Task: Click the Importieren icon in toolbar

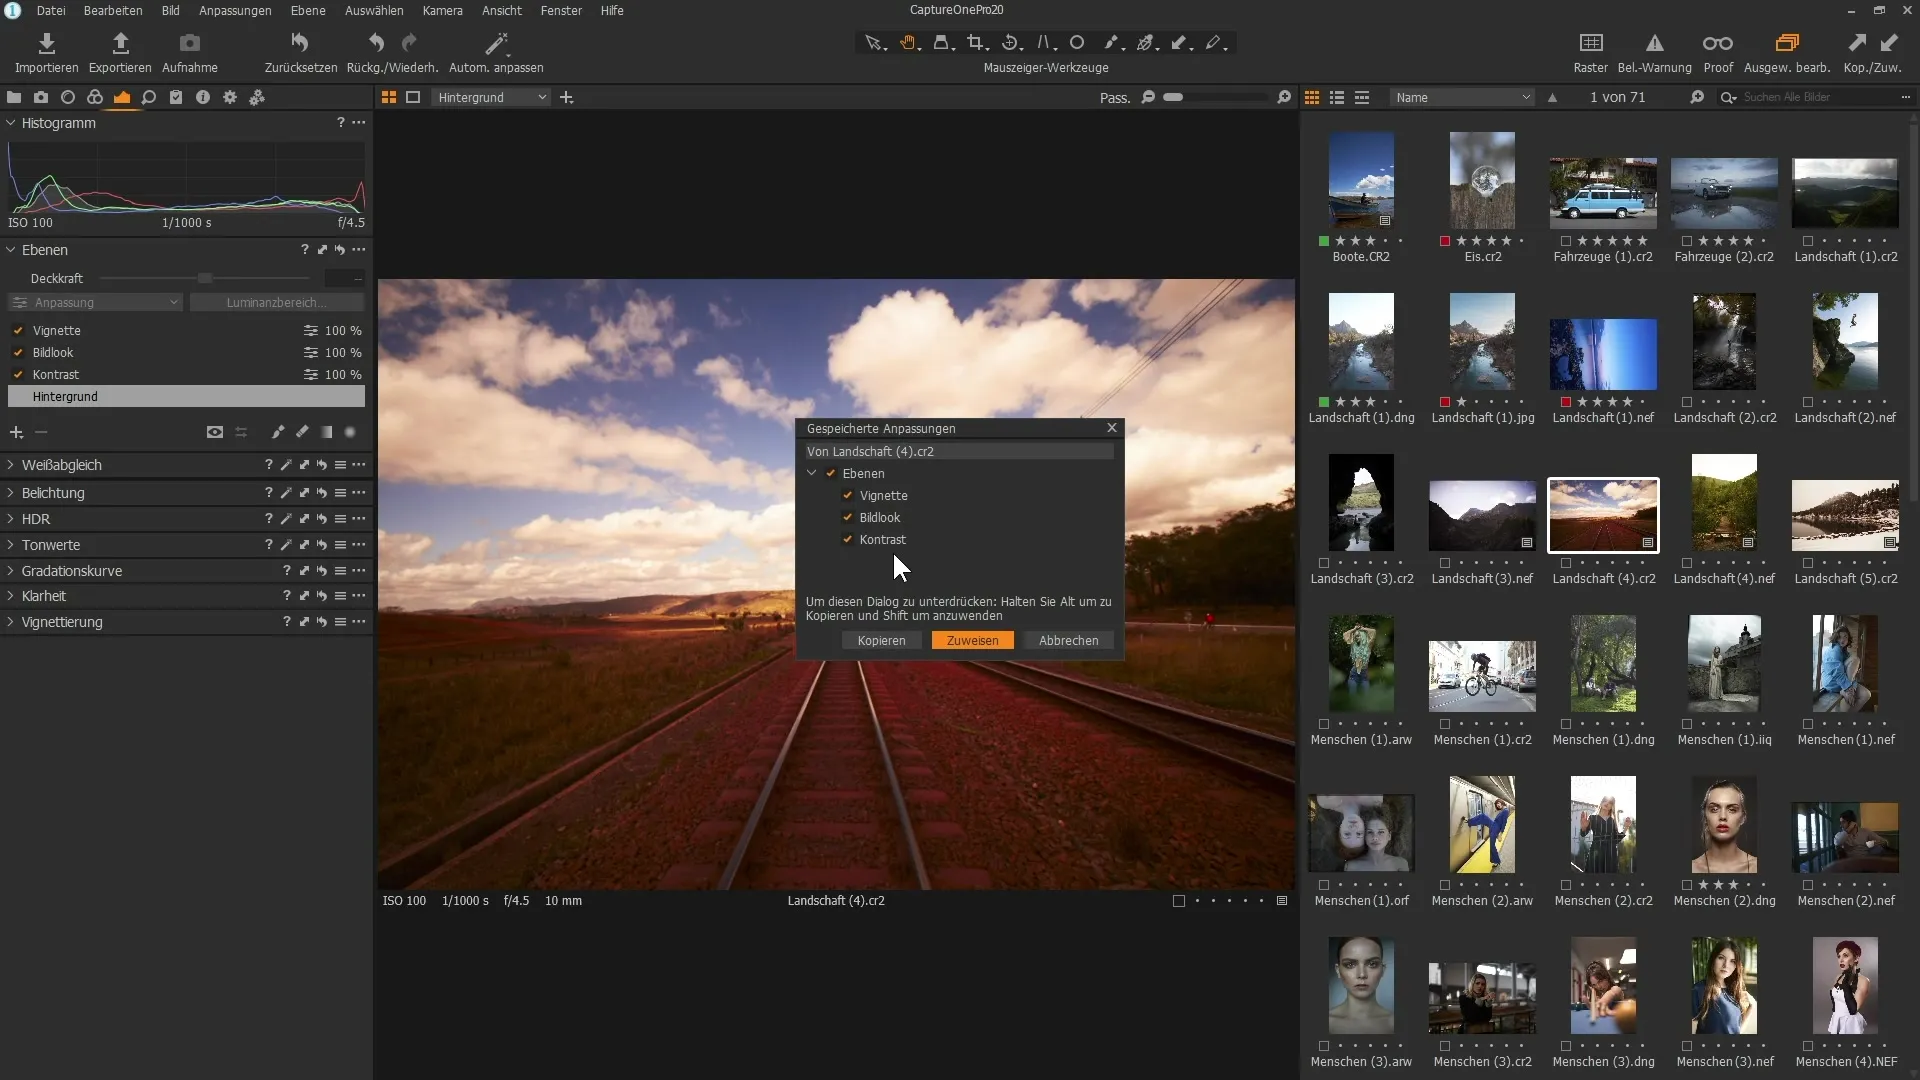Action: coord(46,43)
